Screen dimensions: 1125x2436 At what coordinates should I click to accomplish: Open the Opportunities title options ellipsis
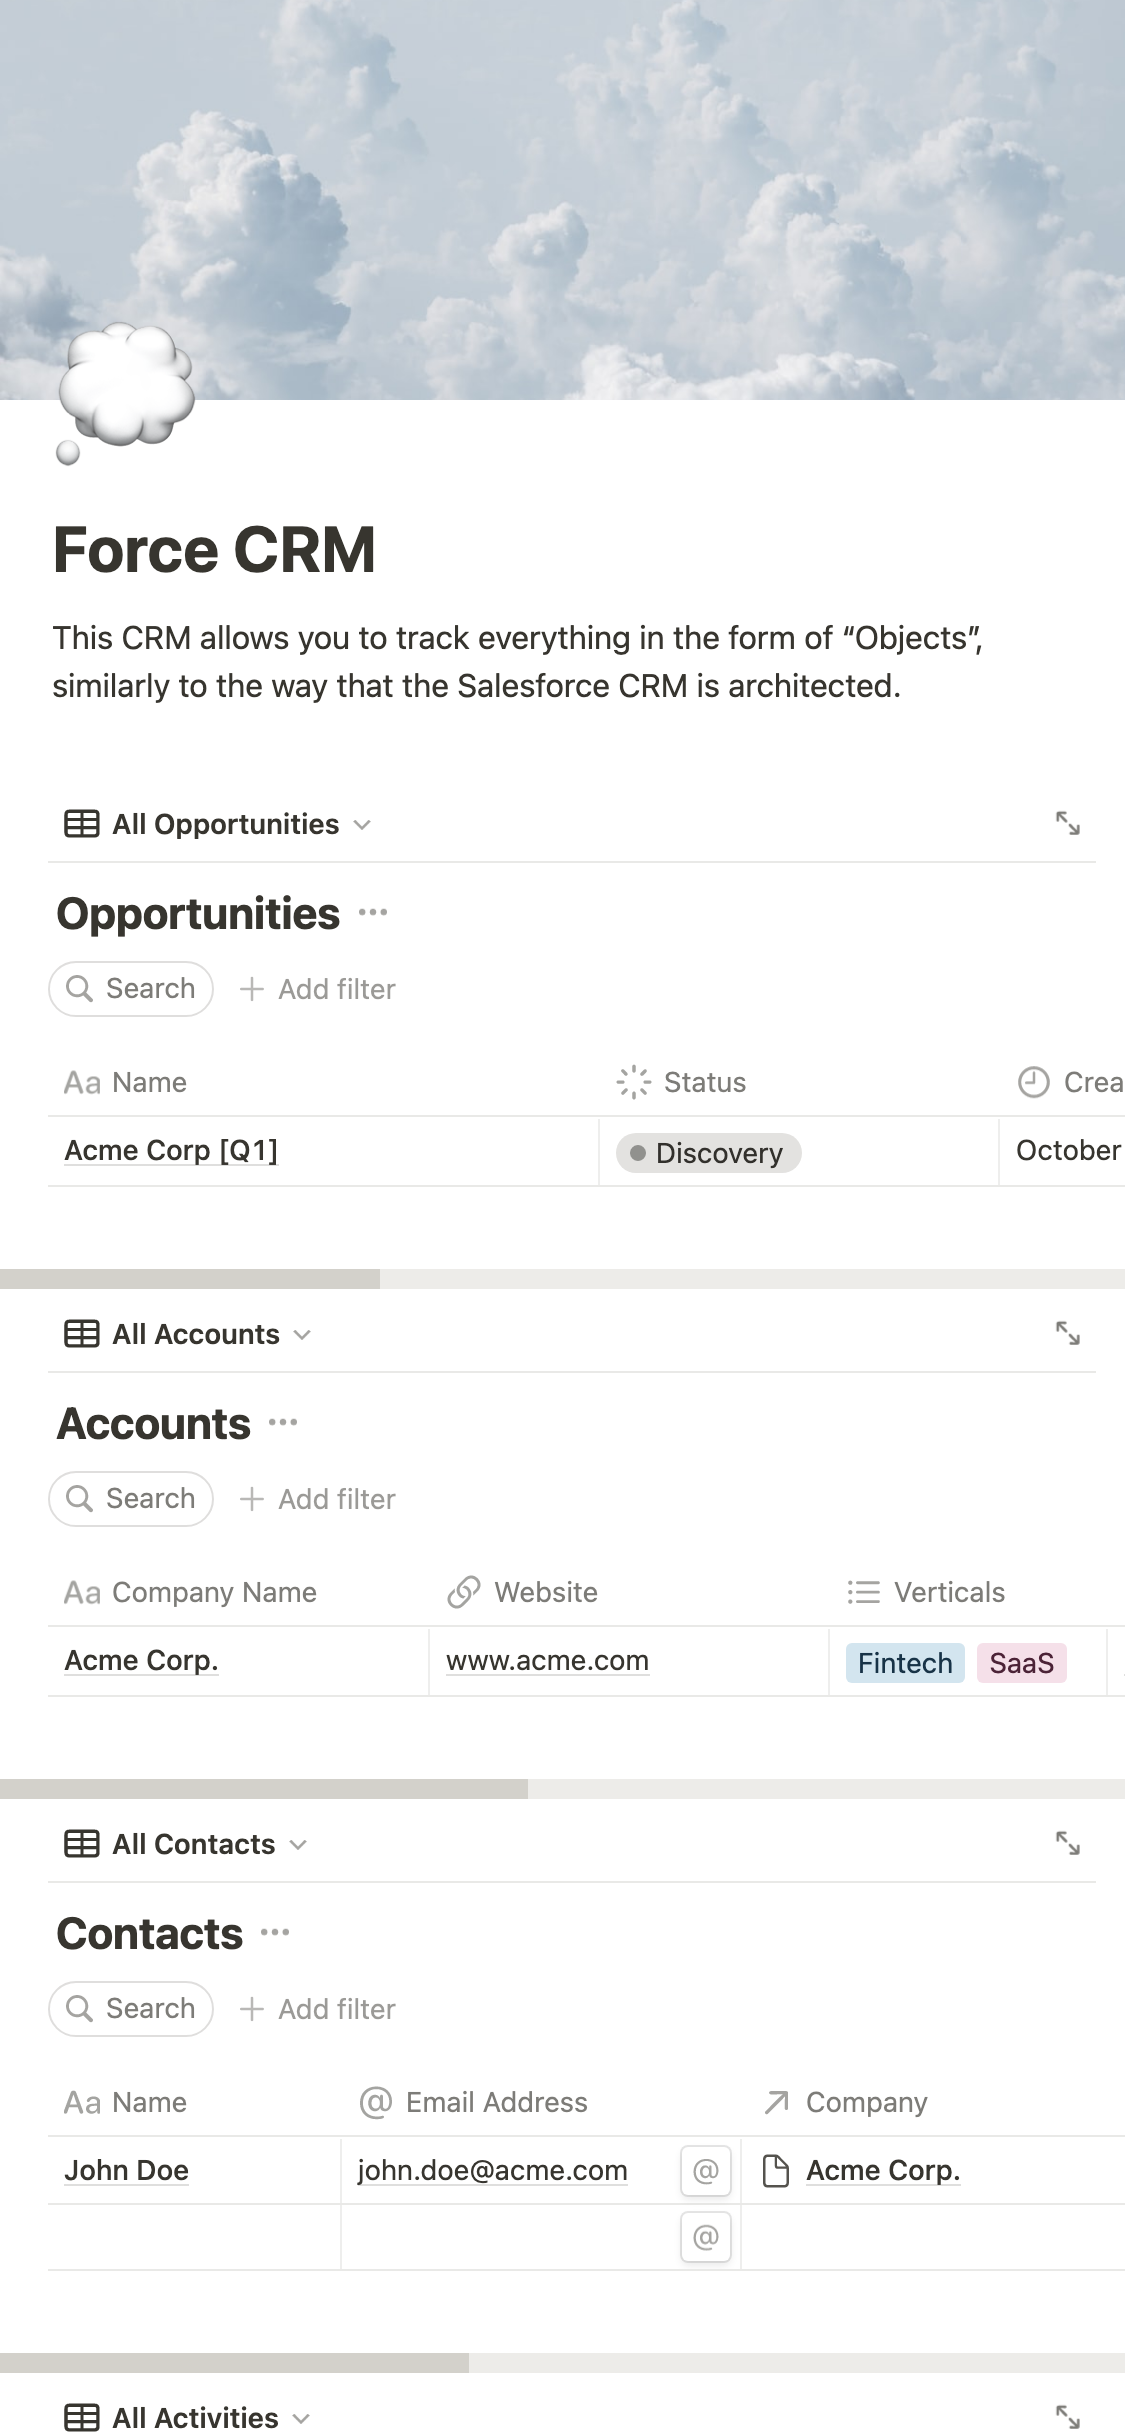click(373, 913)
